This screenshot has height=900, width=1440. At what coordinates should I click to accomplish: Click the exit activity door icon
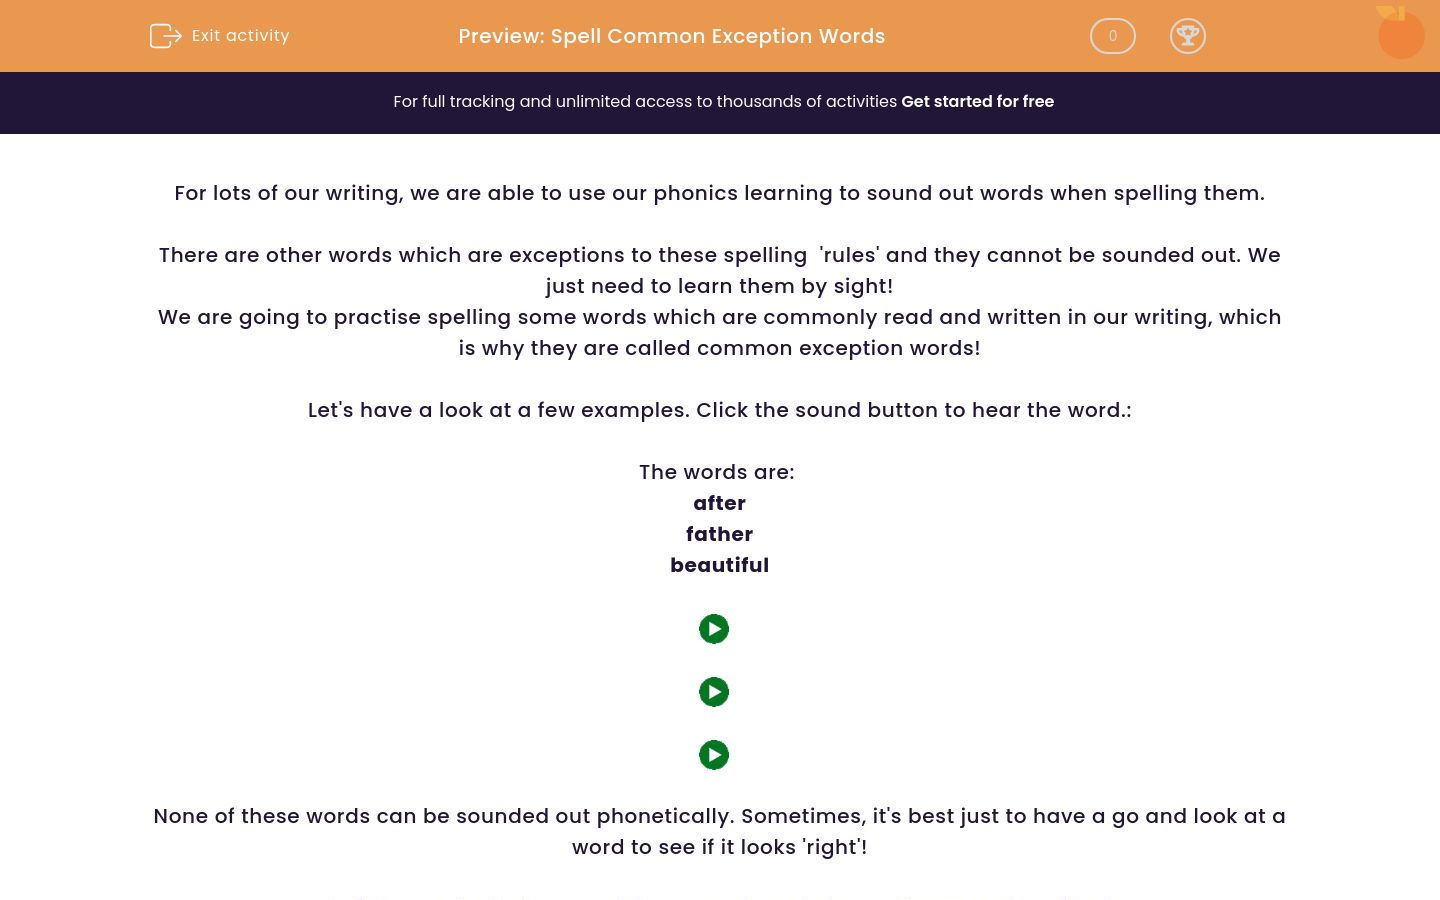tap(166, 36)
